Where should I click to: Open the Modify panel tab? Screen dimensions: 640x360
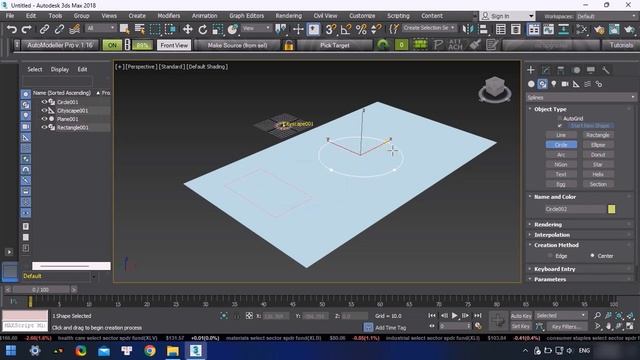(546, 70)
